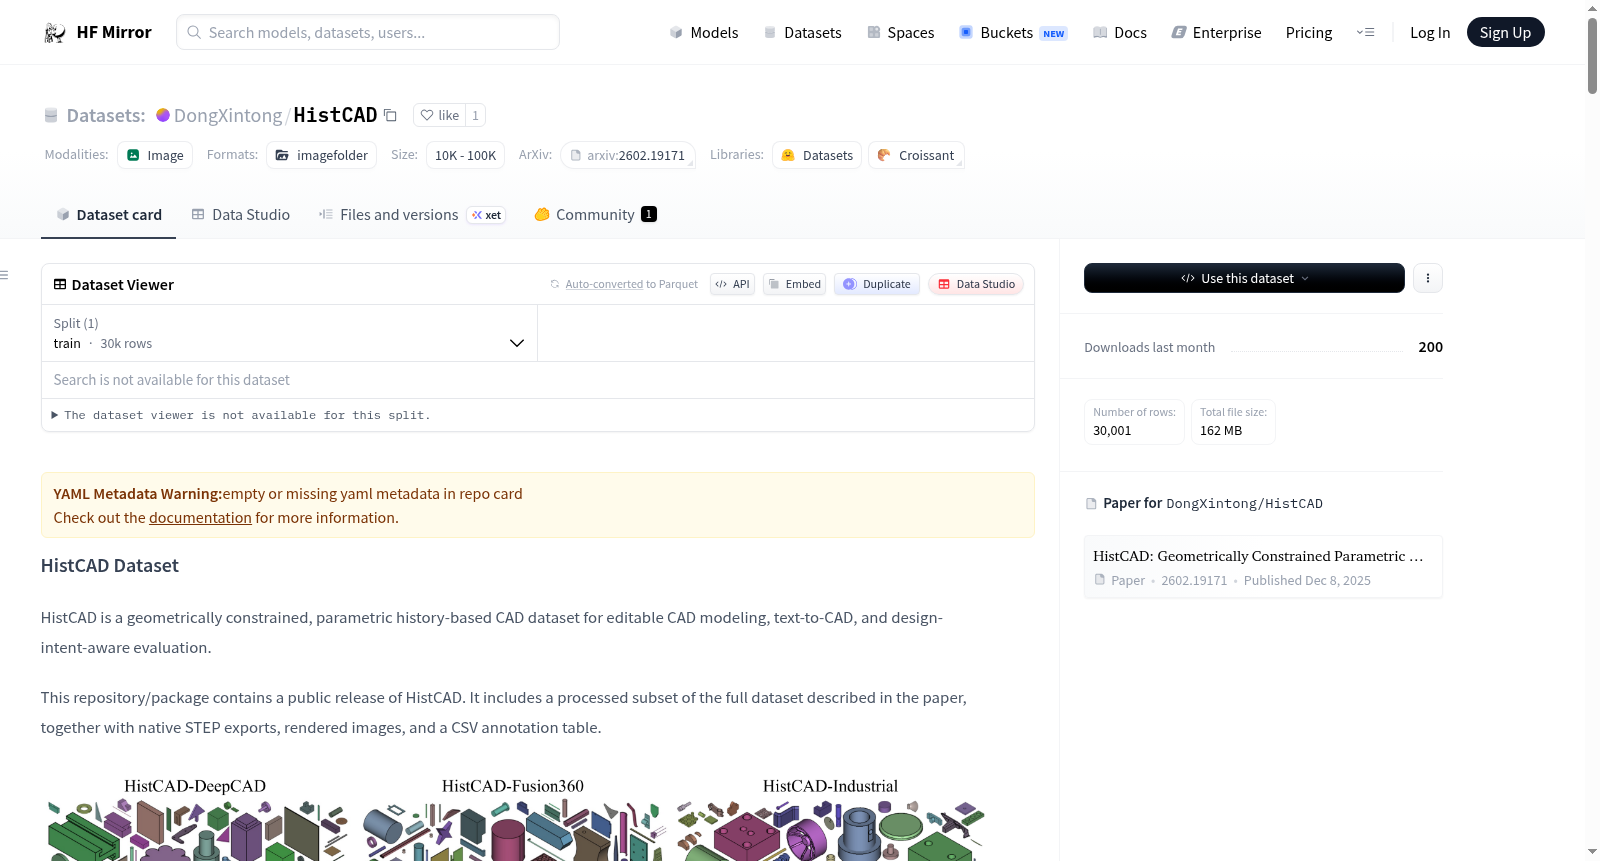Click the 'HistCAD Dataset' heading
1600x861 pixels.
(x=110, y=566)
